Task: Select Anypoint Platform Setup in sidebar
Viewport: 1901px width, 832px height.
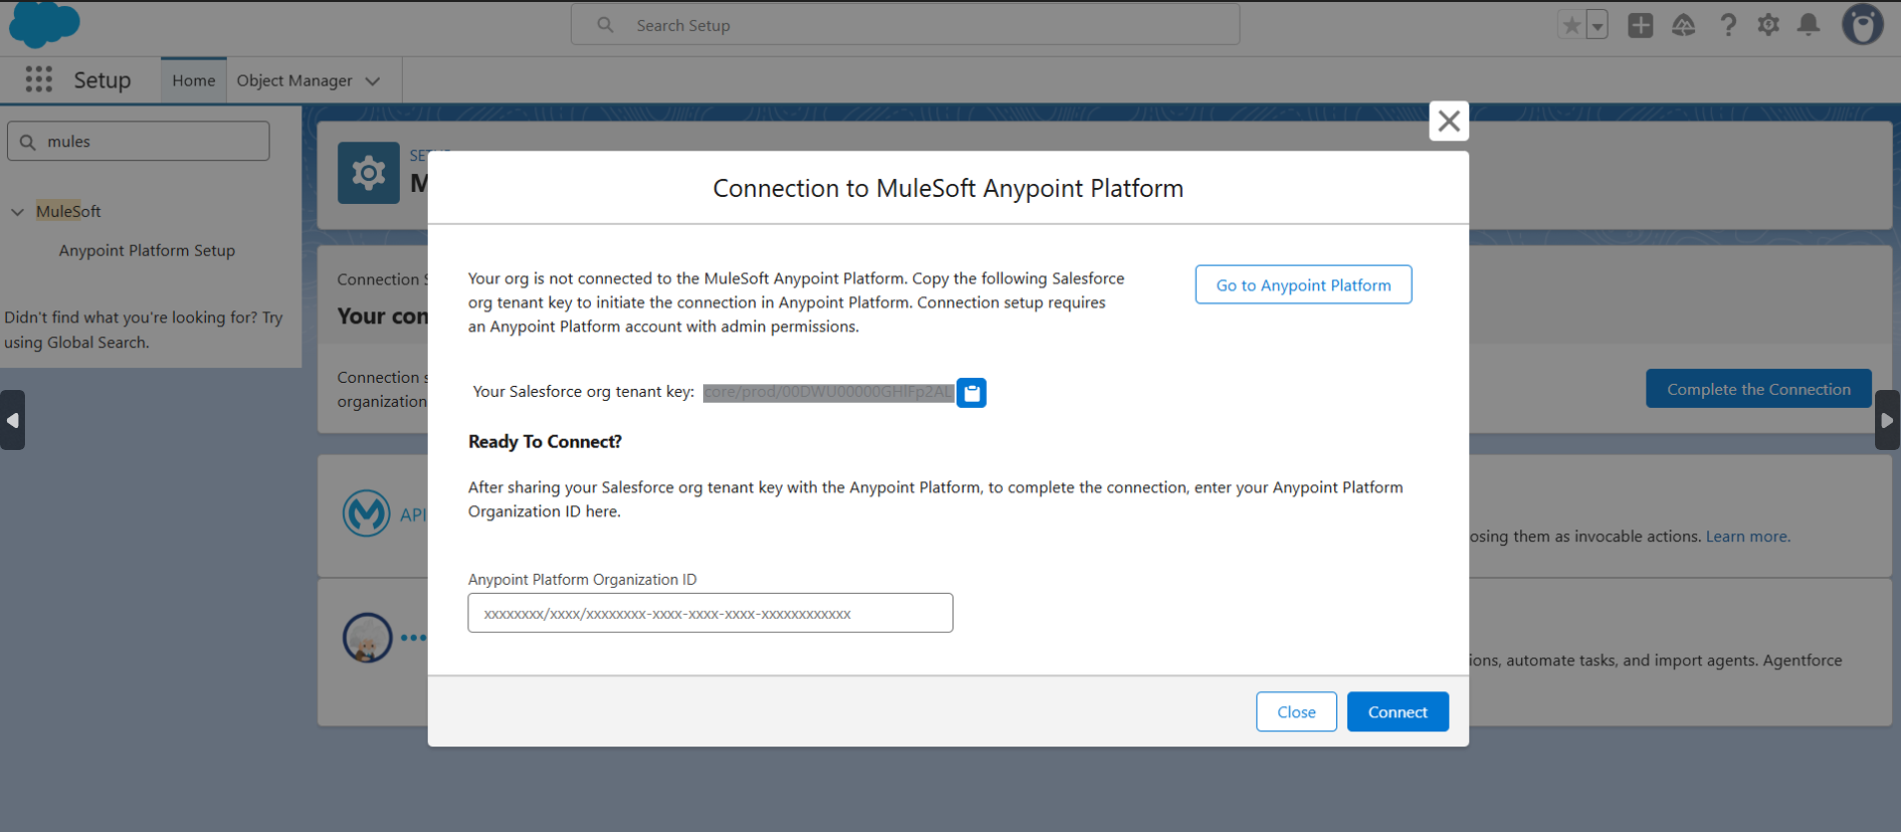Action: (147, 251)
